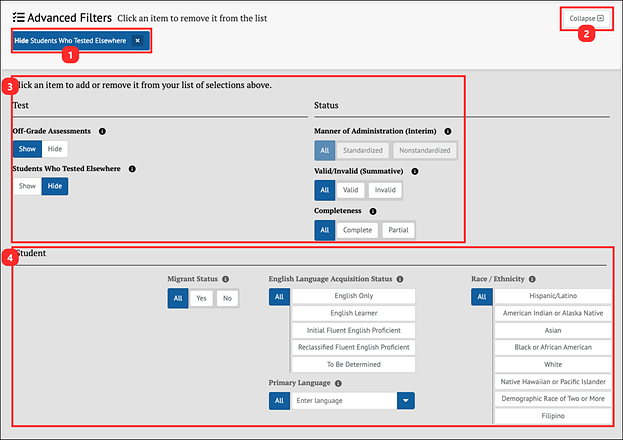This screenshot has width=623, height=440.
Task: Click info icon beside Migrant Status
Action: click(x=226, y=279)
